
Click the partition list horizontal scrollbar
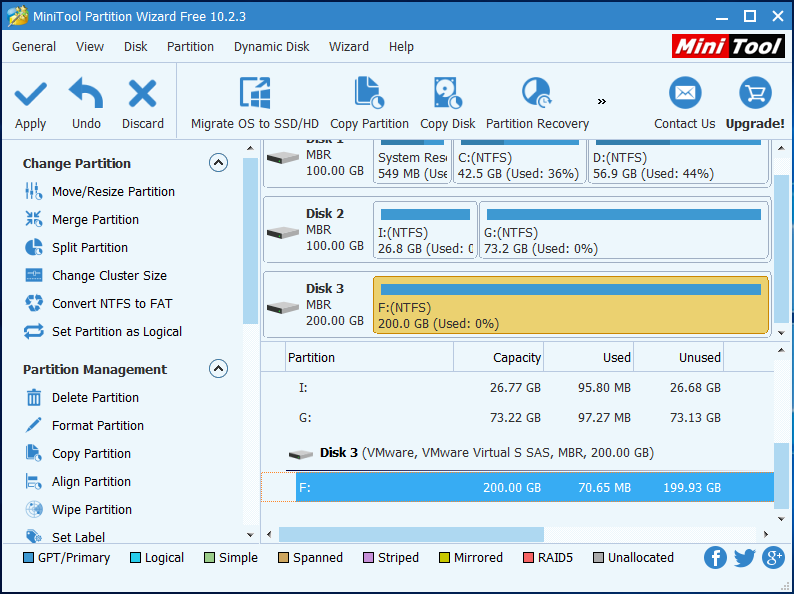411,534
